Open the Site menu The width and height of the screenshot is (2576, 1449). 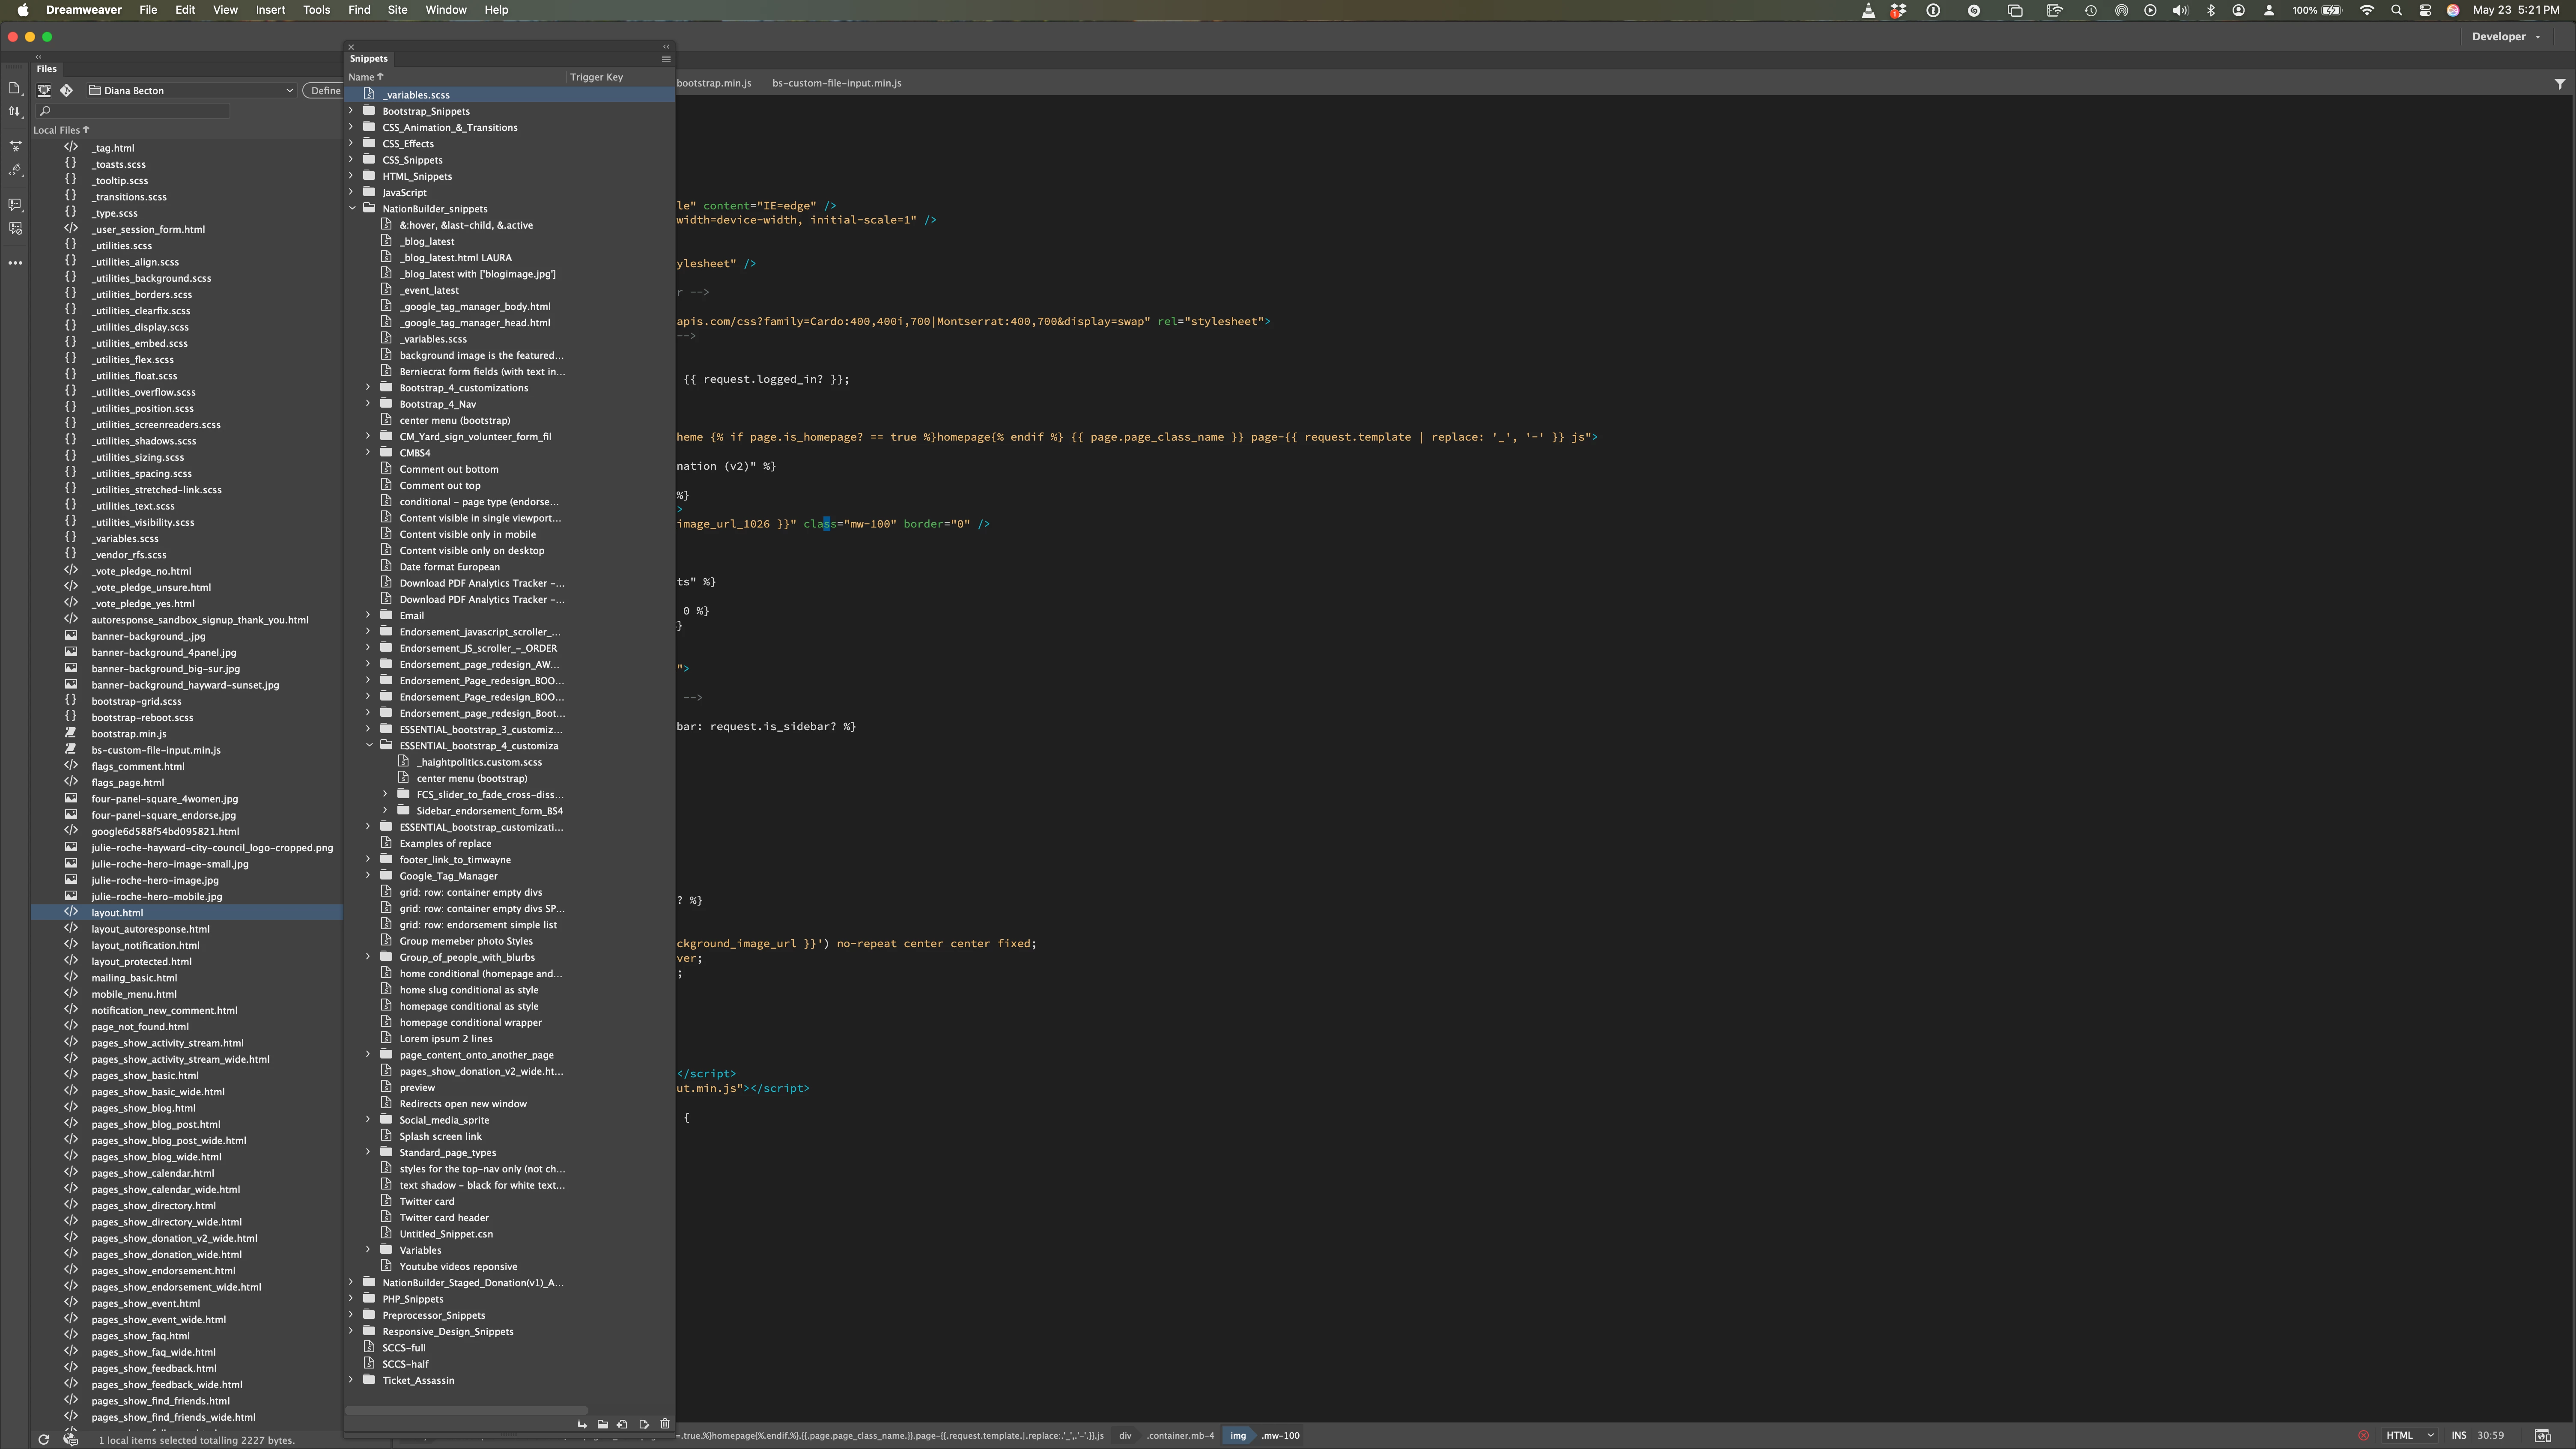coord(397,10)
